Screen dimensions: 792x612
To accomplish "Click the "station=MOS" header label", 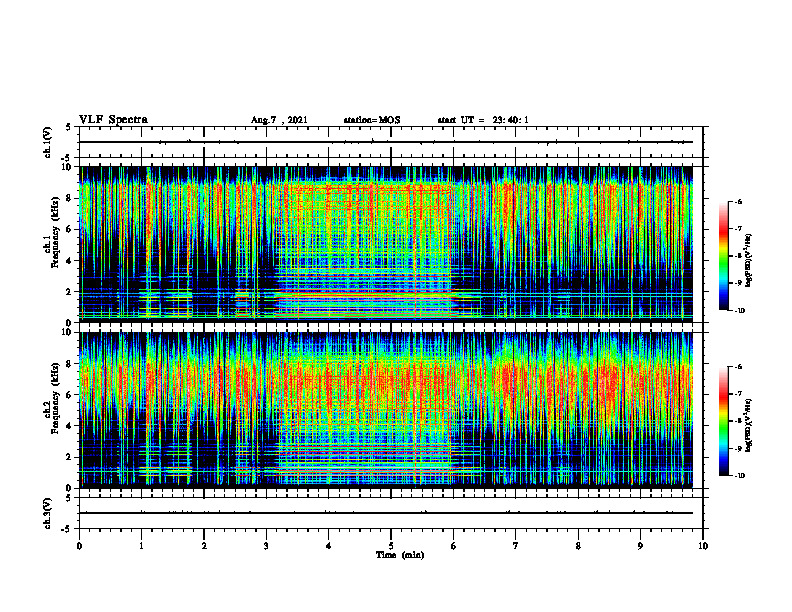I will click(x=372, y=120).
